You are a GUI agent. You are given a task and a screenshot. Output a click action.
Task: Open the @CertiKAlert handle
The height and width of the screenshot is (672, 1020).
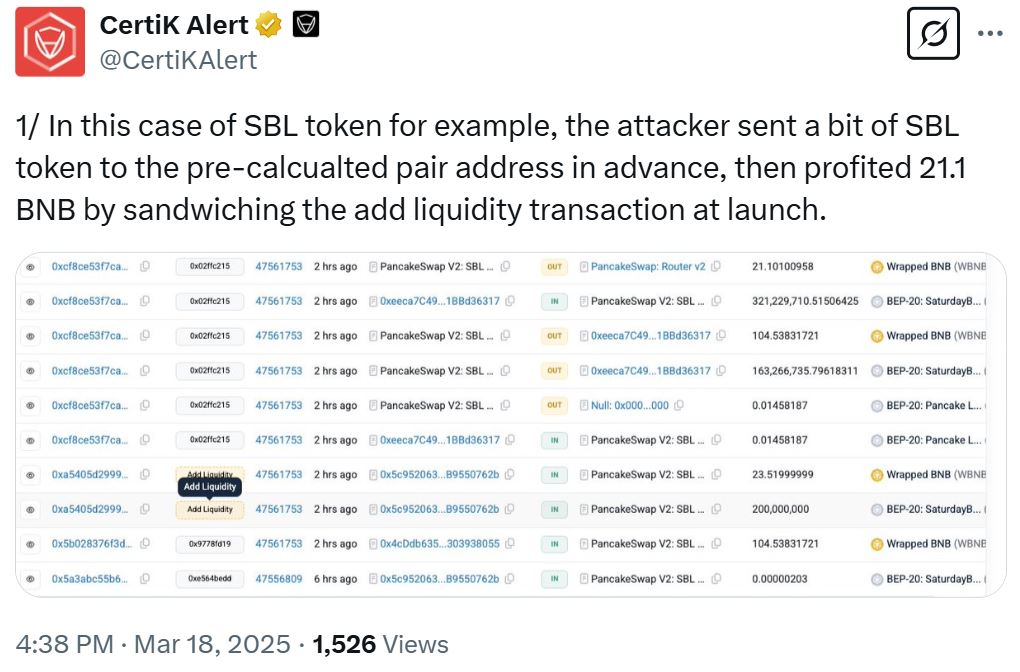tap(177, 60)
